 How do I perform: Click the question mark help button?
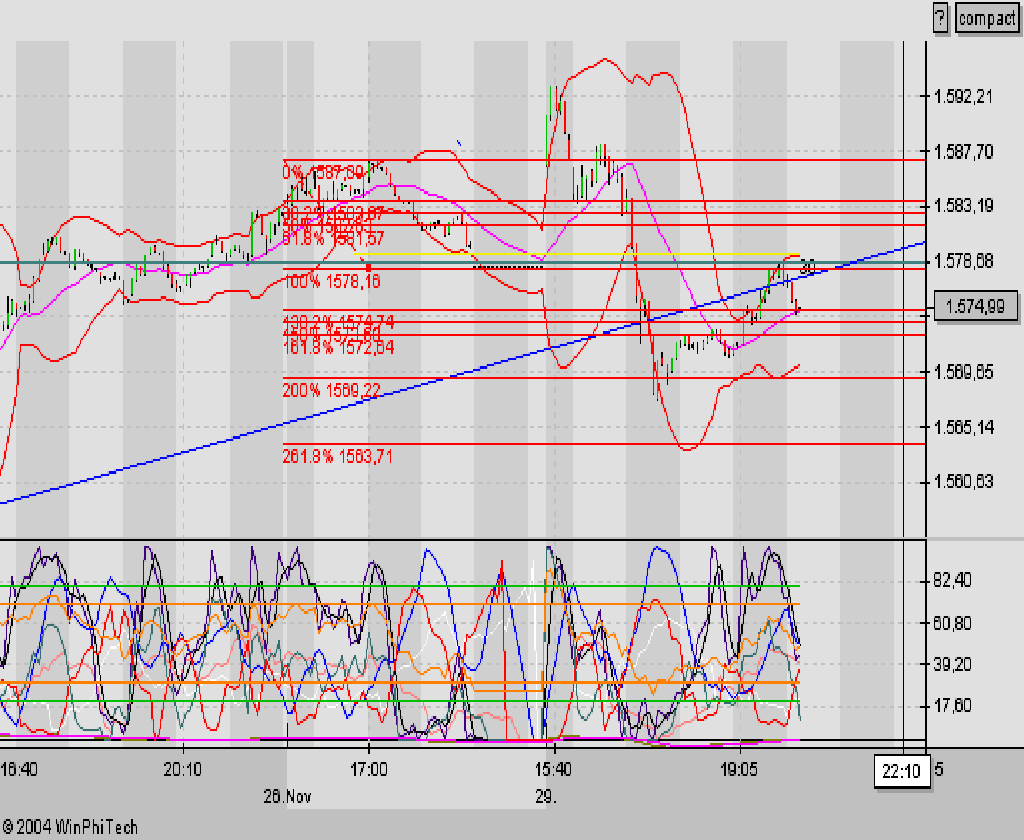click(939, 18)
